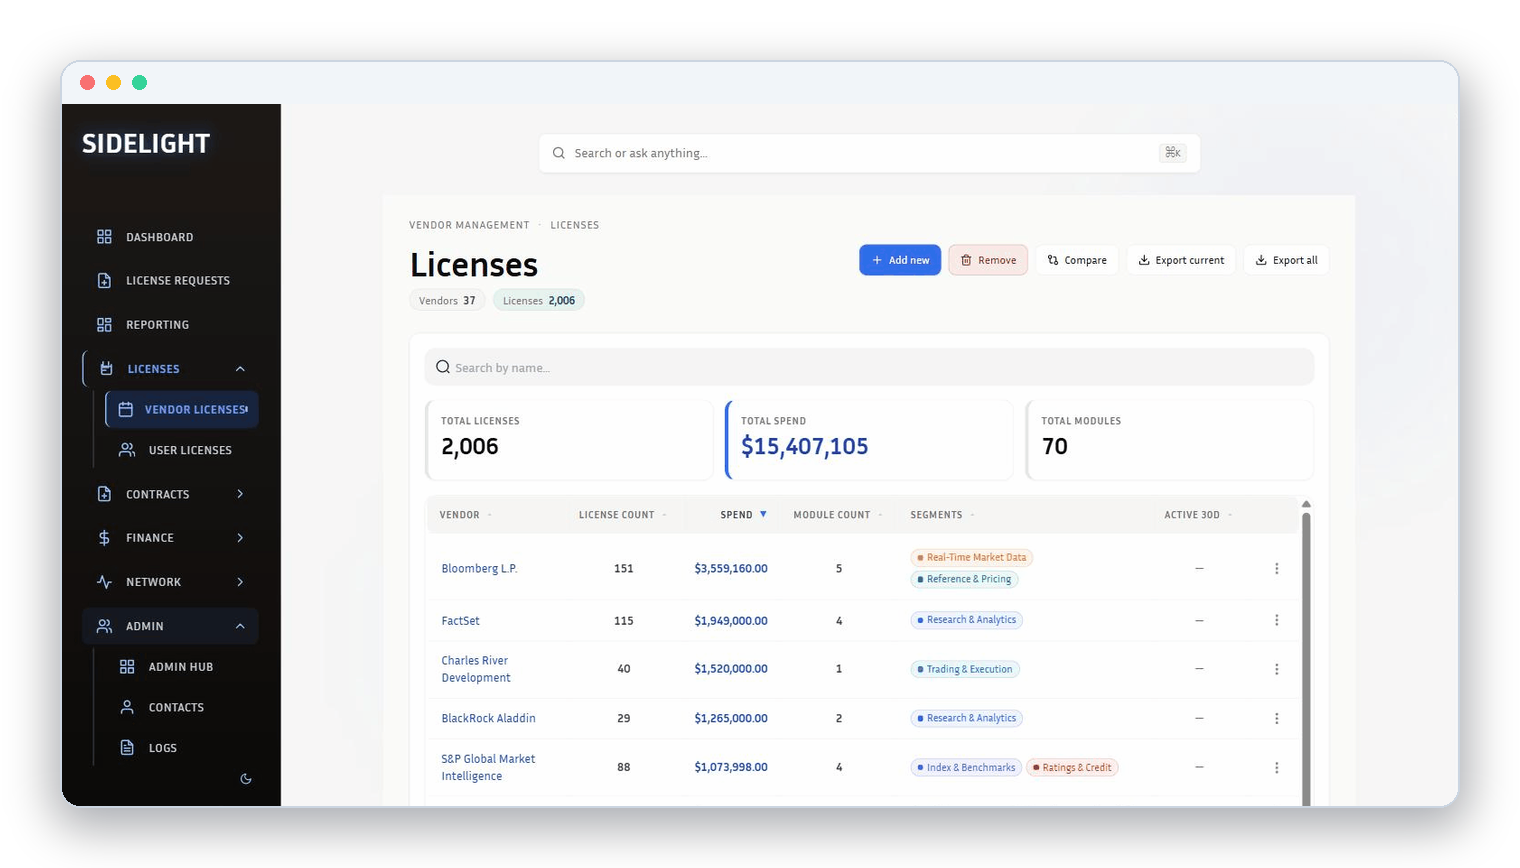This screenshot has height=868, width=1520.
Task: Click the Finance dollar sign icon
Action: tap(104, 538)
